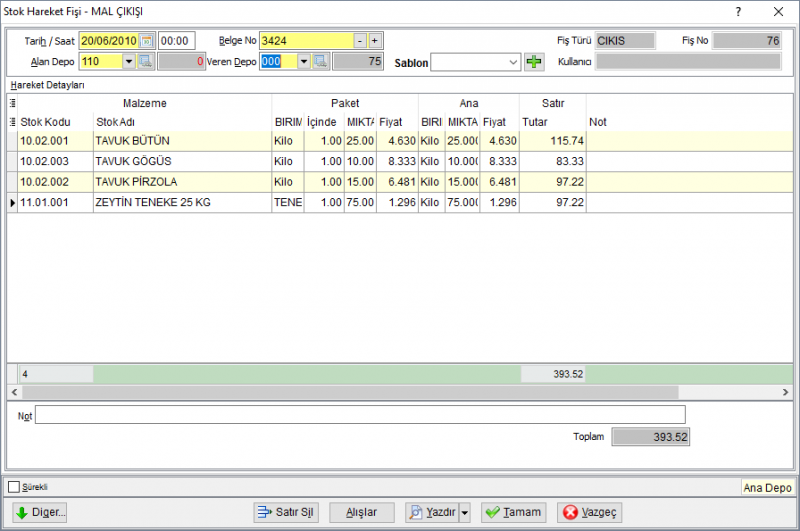Click the Fiş No field 76

(747, 41)
